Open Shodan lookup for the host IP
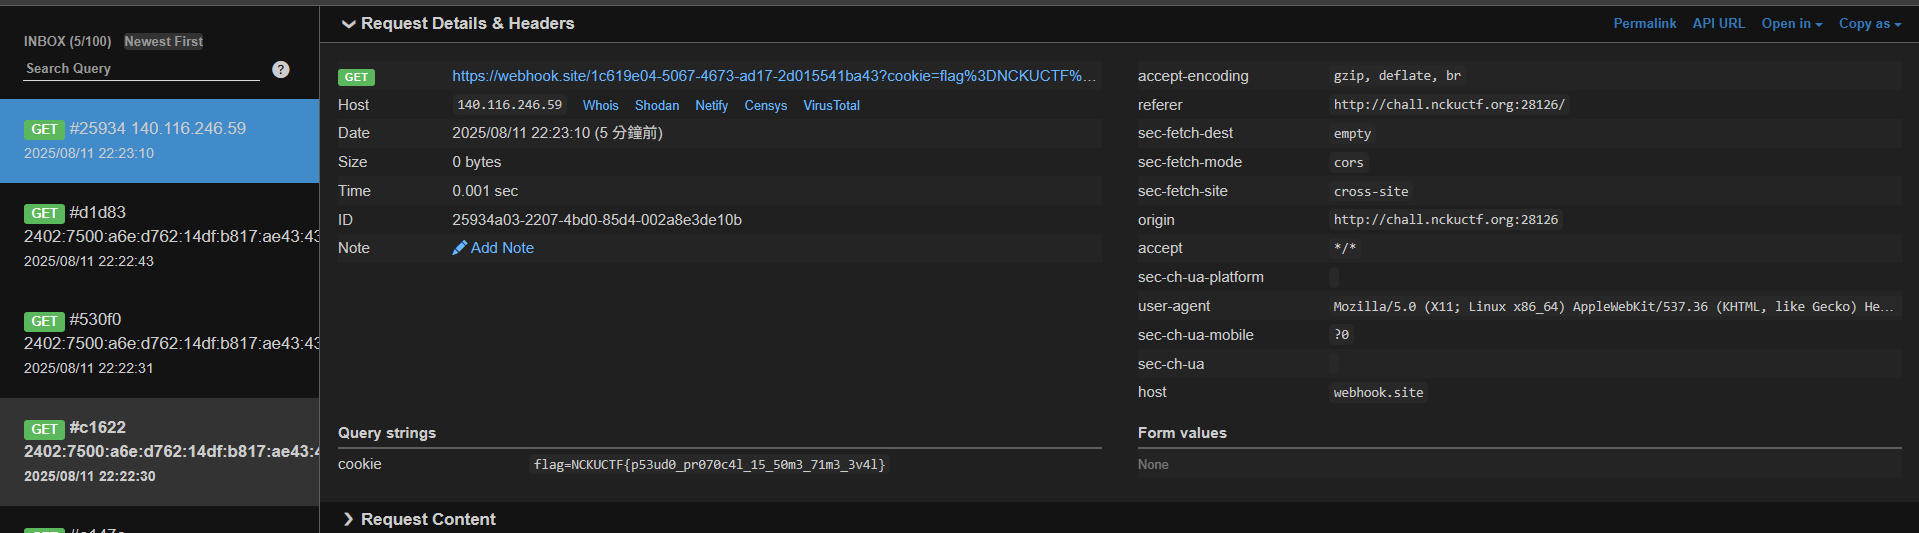The width and height of the screenshot is (1919, 533). [x=656, y=105]
